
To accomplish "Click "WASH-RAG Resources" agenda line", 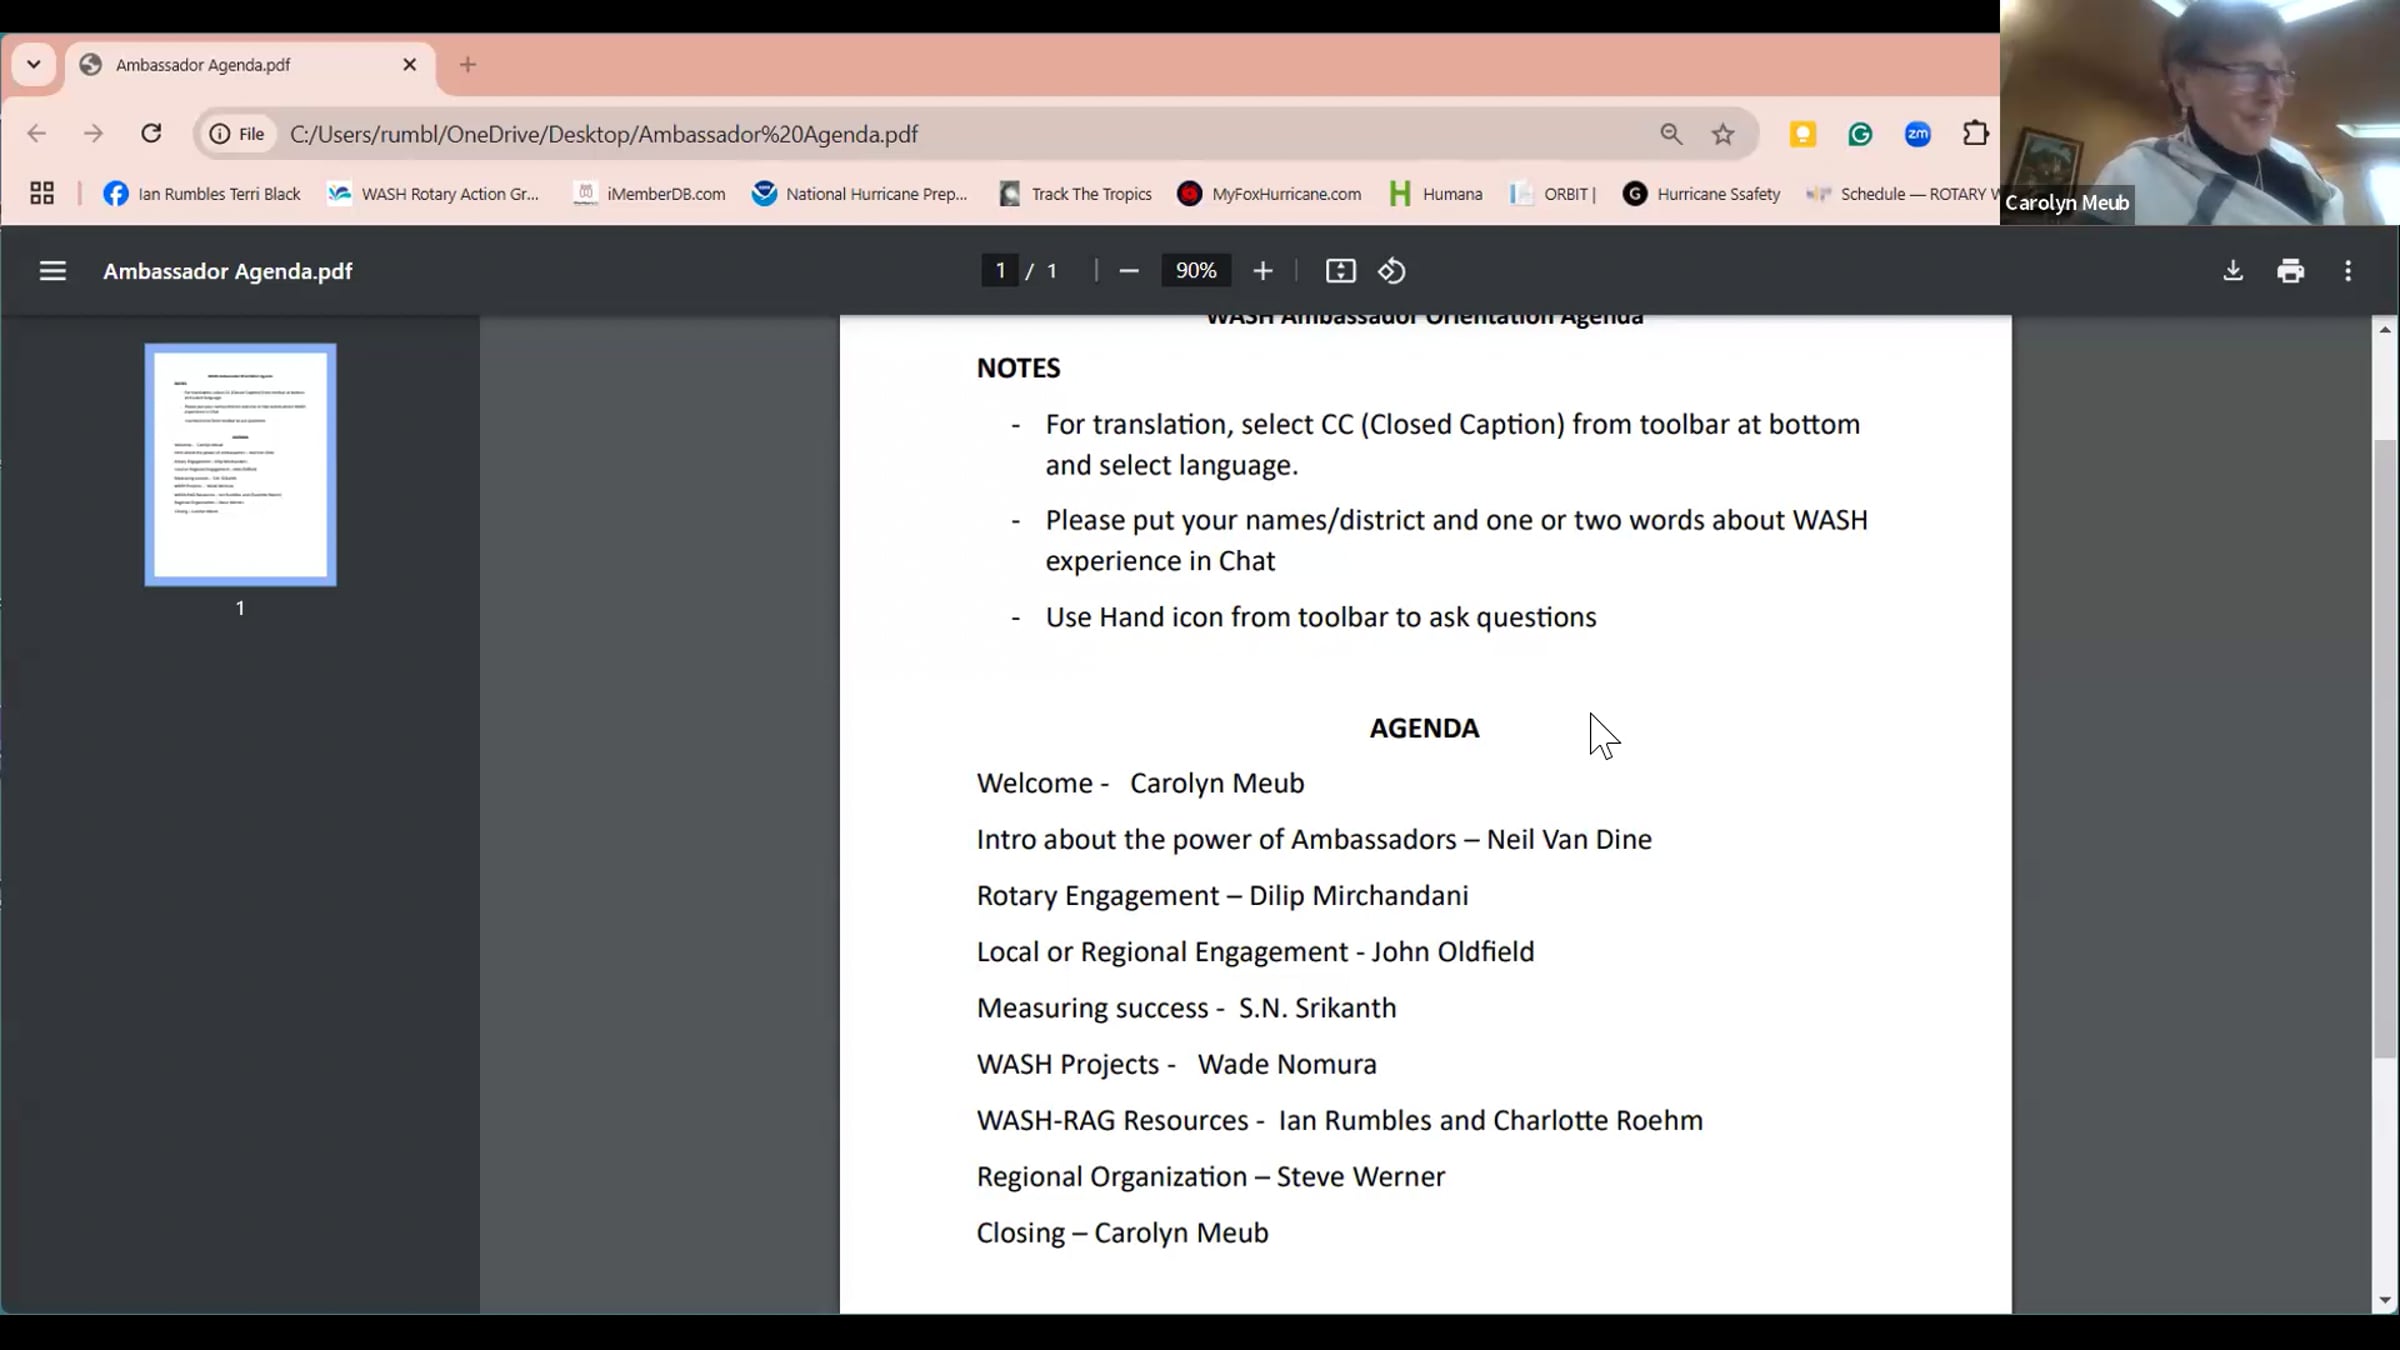I will (1339, 1120).
